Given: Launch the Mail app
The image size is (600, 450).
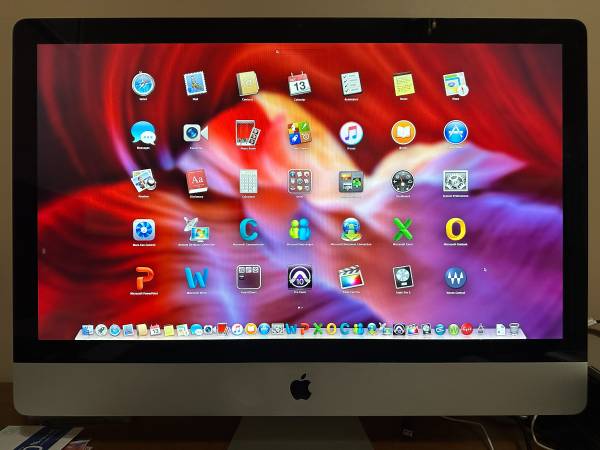Looking at the screenshot, I should 195,84.
